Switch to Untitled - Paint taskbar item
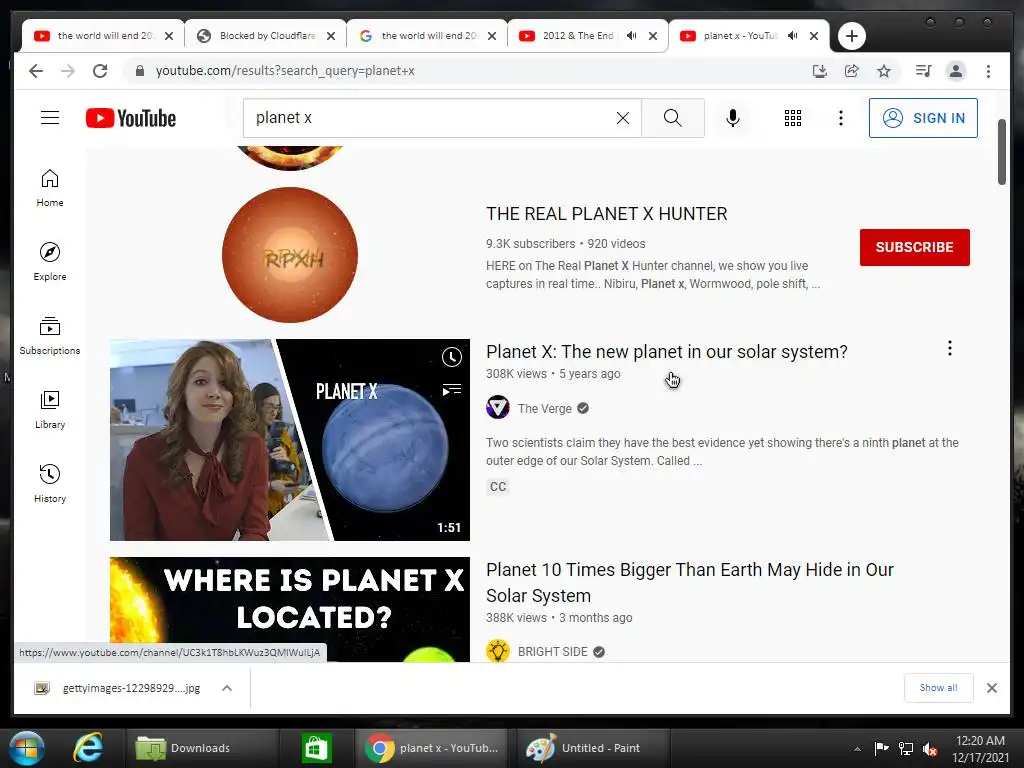Viewport: 1024px width, 768px height. click(x=591, y=748)
